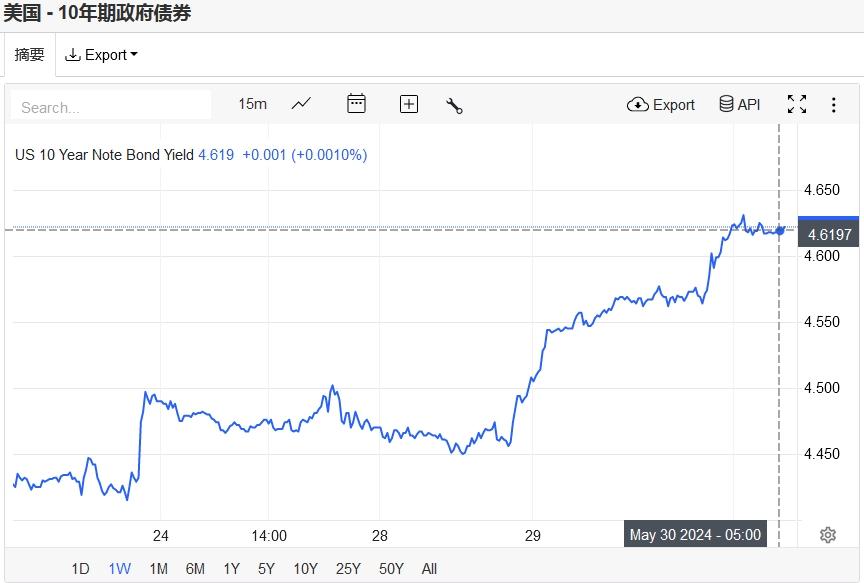This screenshot has height=583, width=864.
Task: Open the three-dot more options menu
Action: pos(834,104)
